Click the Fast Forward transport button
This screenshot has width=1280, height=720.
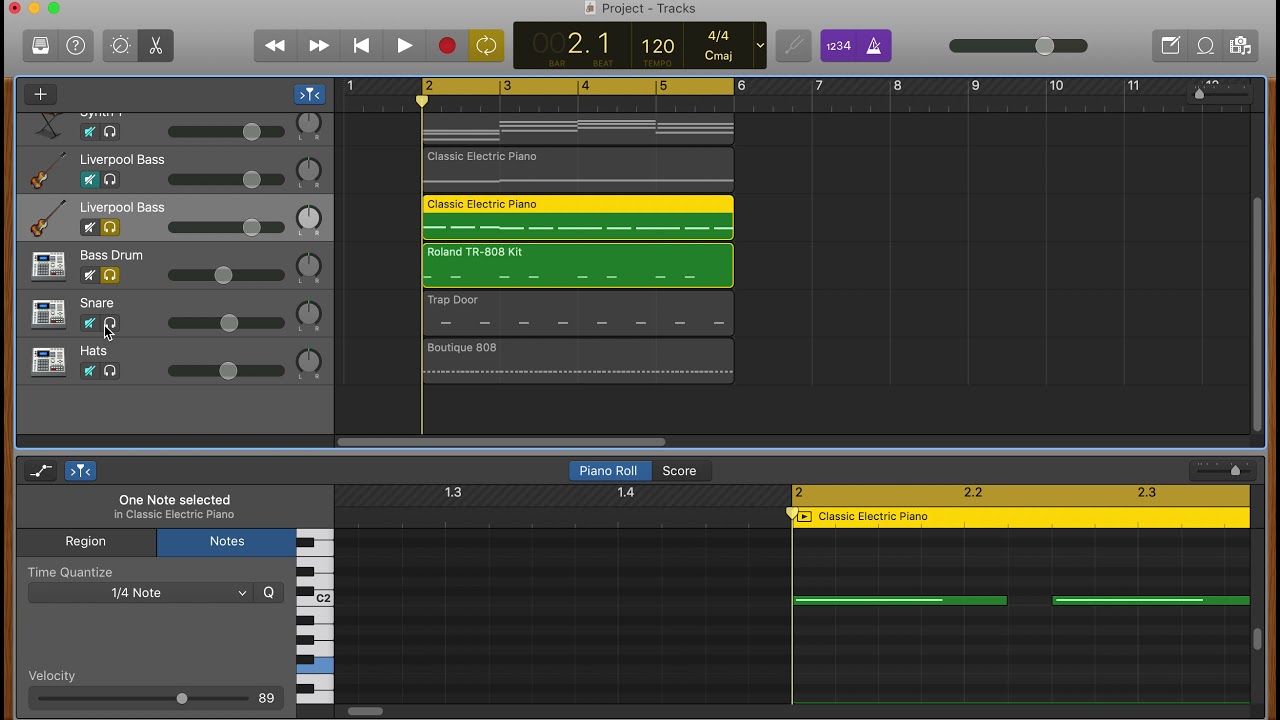pyautogui.click(x=319, y=46)
